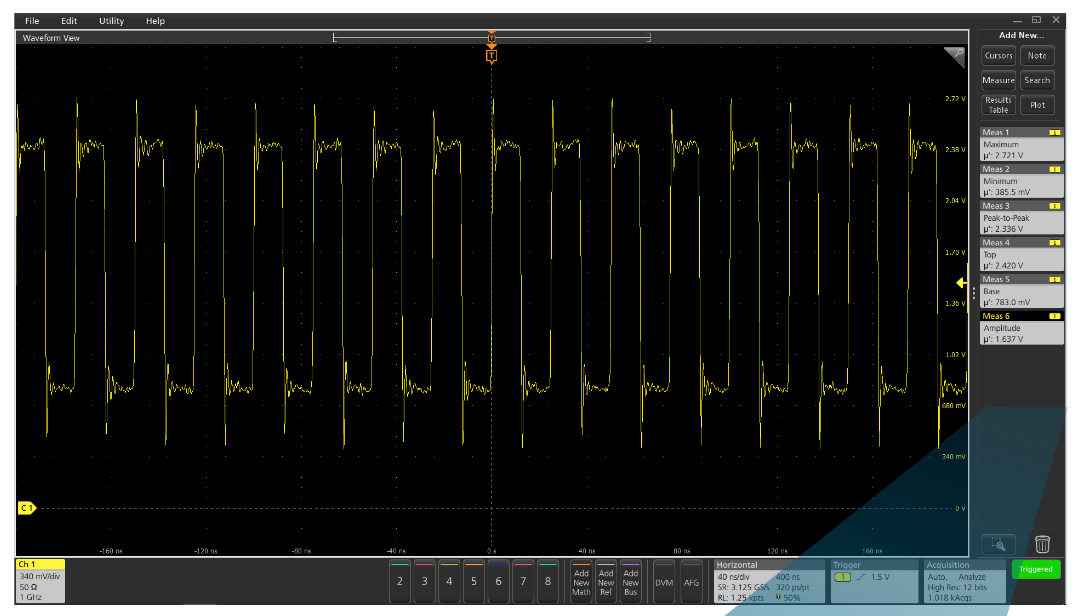The width and height of the screenshot is (1075, 616).
Task: Click the C1 channel ground indicator
Action: pos(27,508)
